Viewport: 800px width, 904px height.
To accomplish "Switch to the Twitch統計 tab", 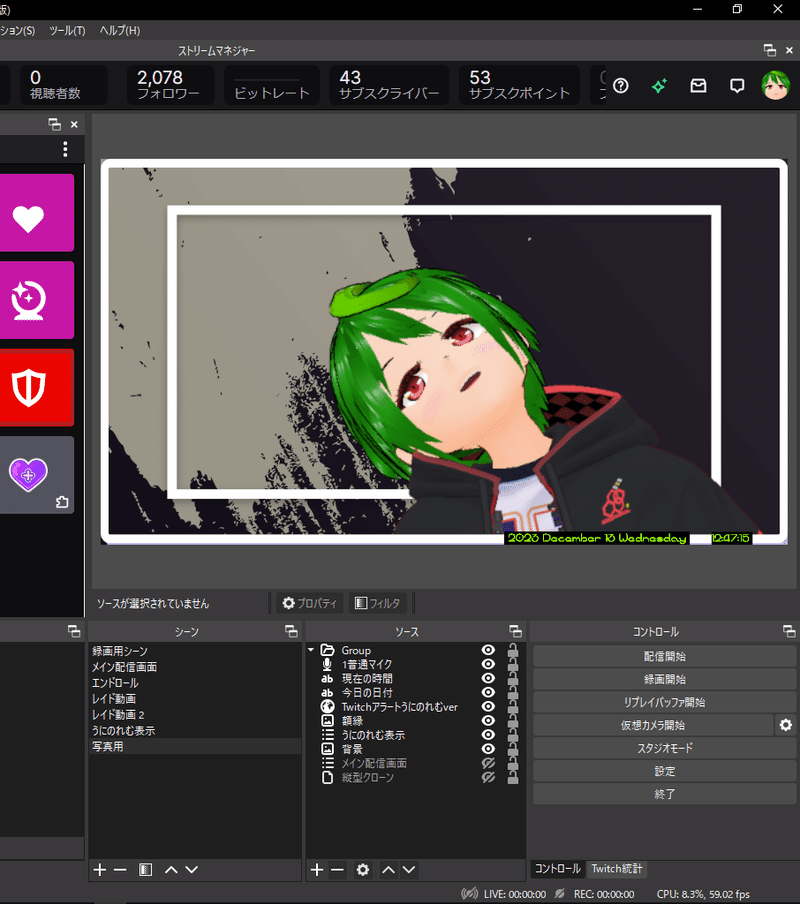I will pos(617,868).
